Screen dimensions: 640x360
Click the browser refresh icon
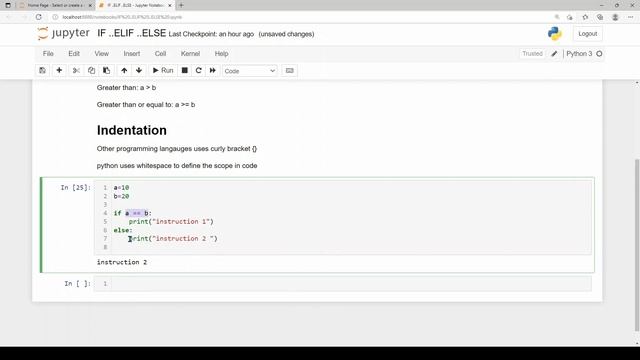coord(39,17)
